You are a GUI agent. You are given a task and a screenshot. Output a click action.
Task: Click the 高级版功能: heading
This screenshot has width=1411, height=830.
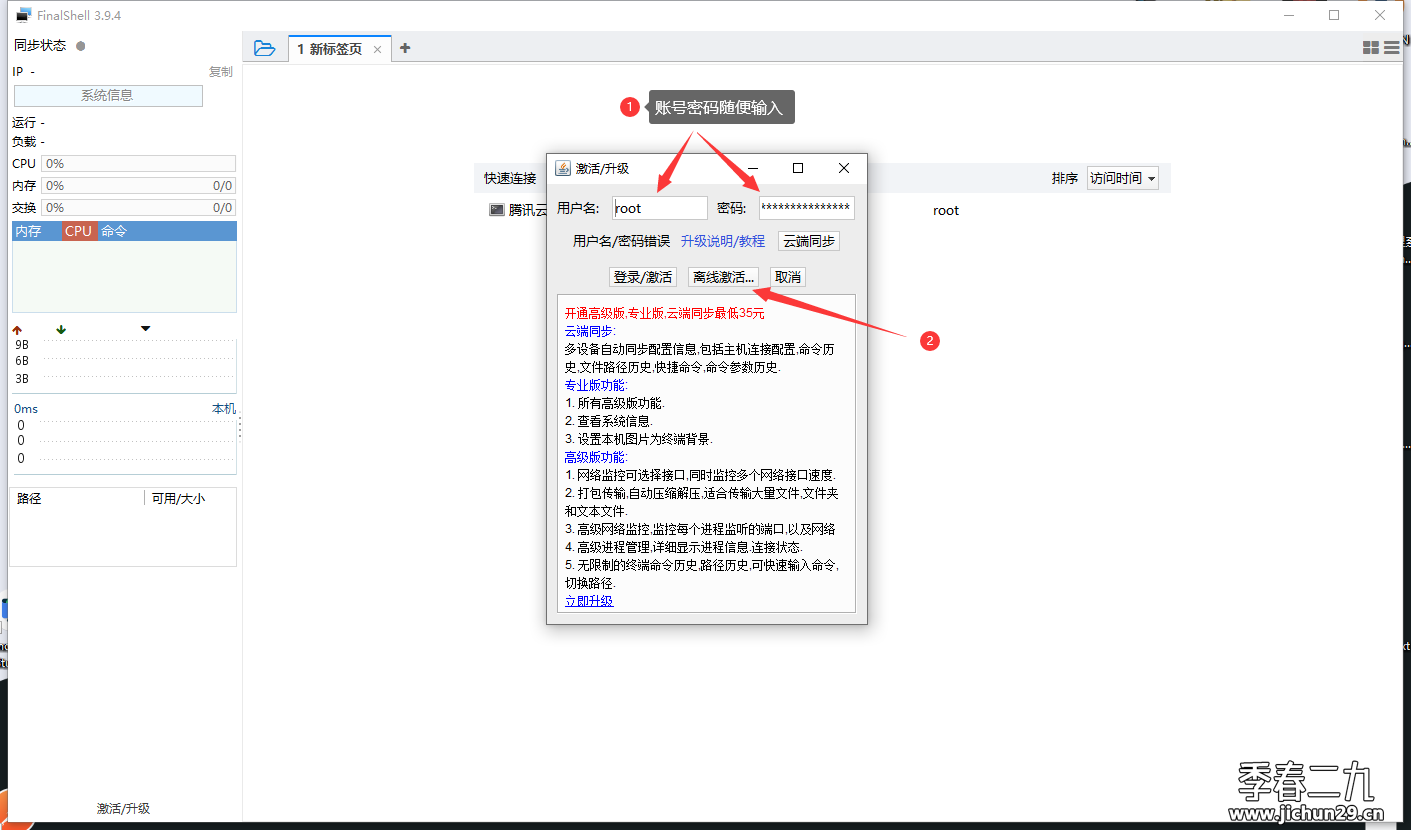click(x=596, y=457)
